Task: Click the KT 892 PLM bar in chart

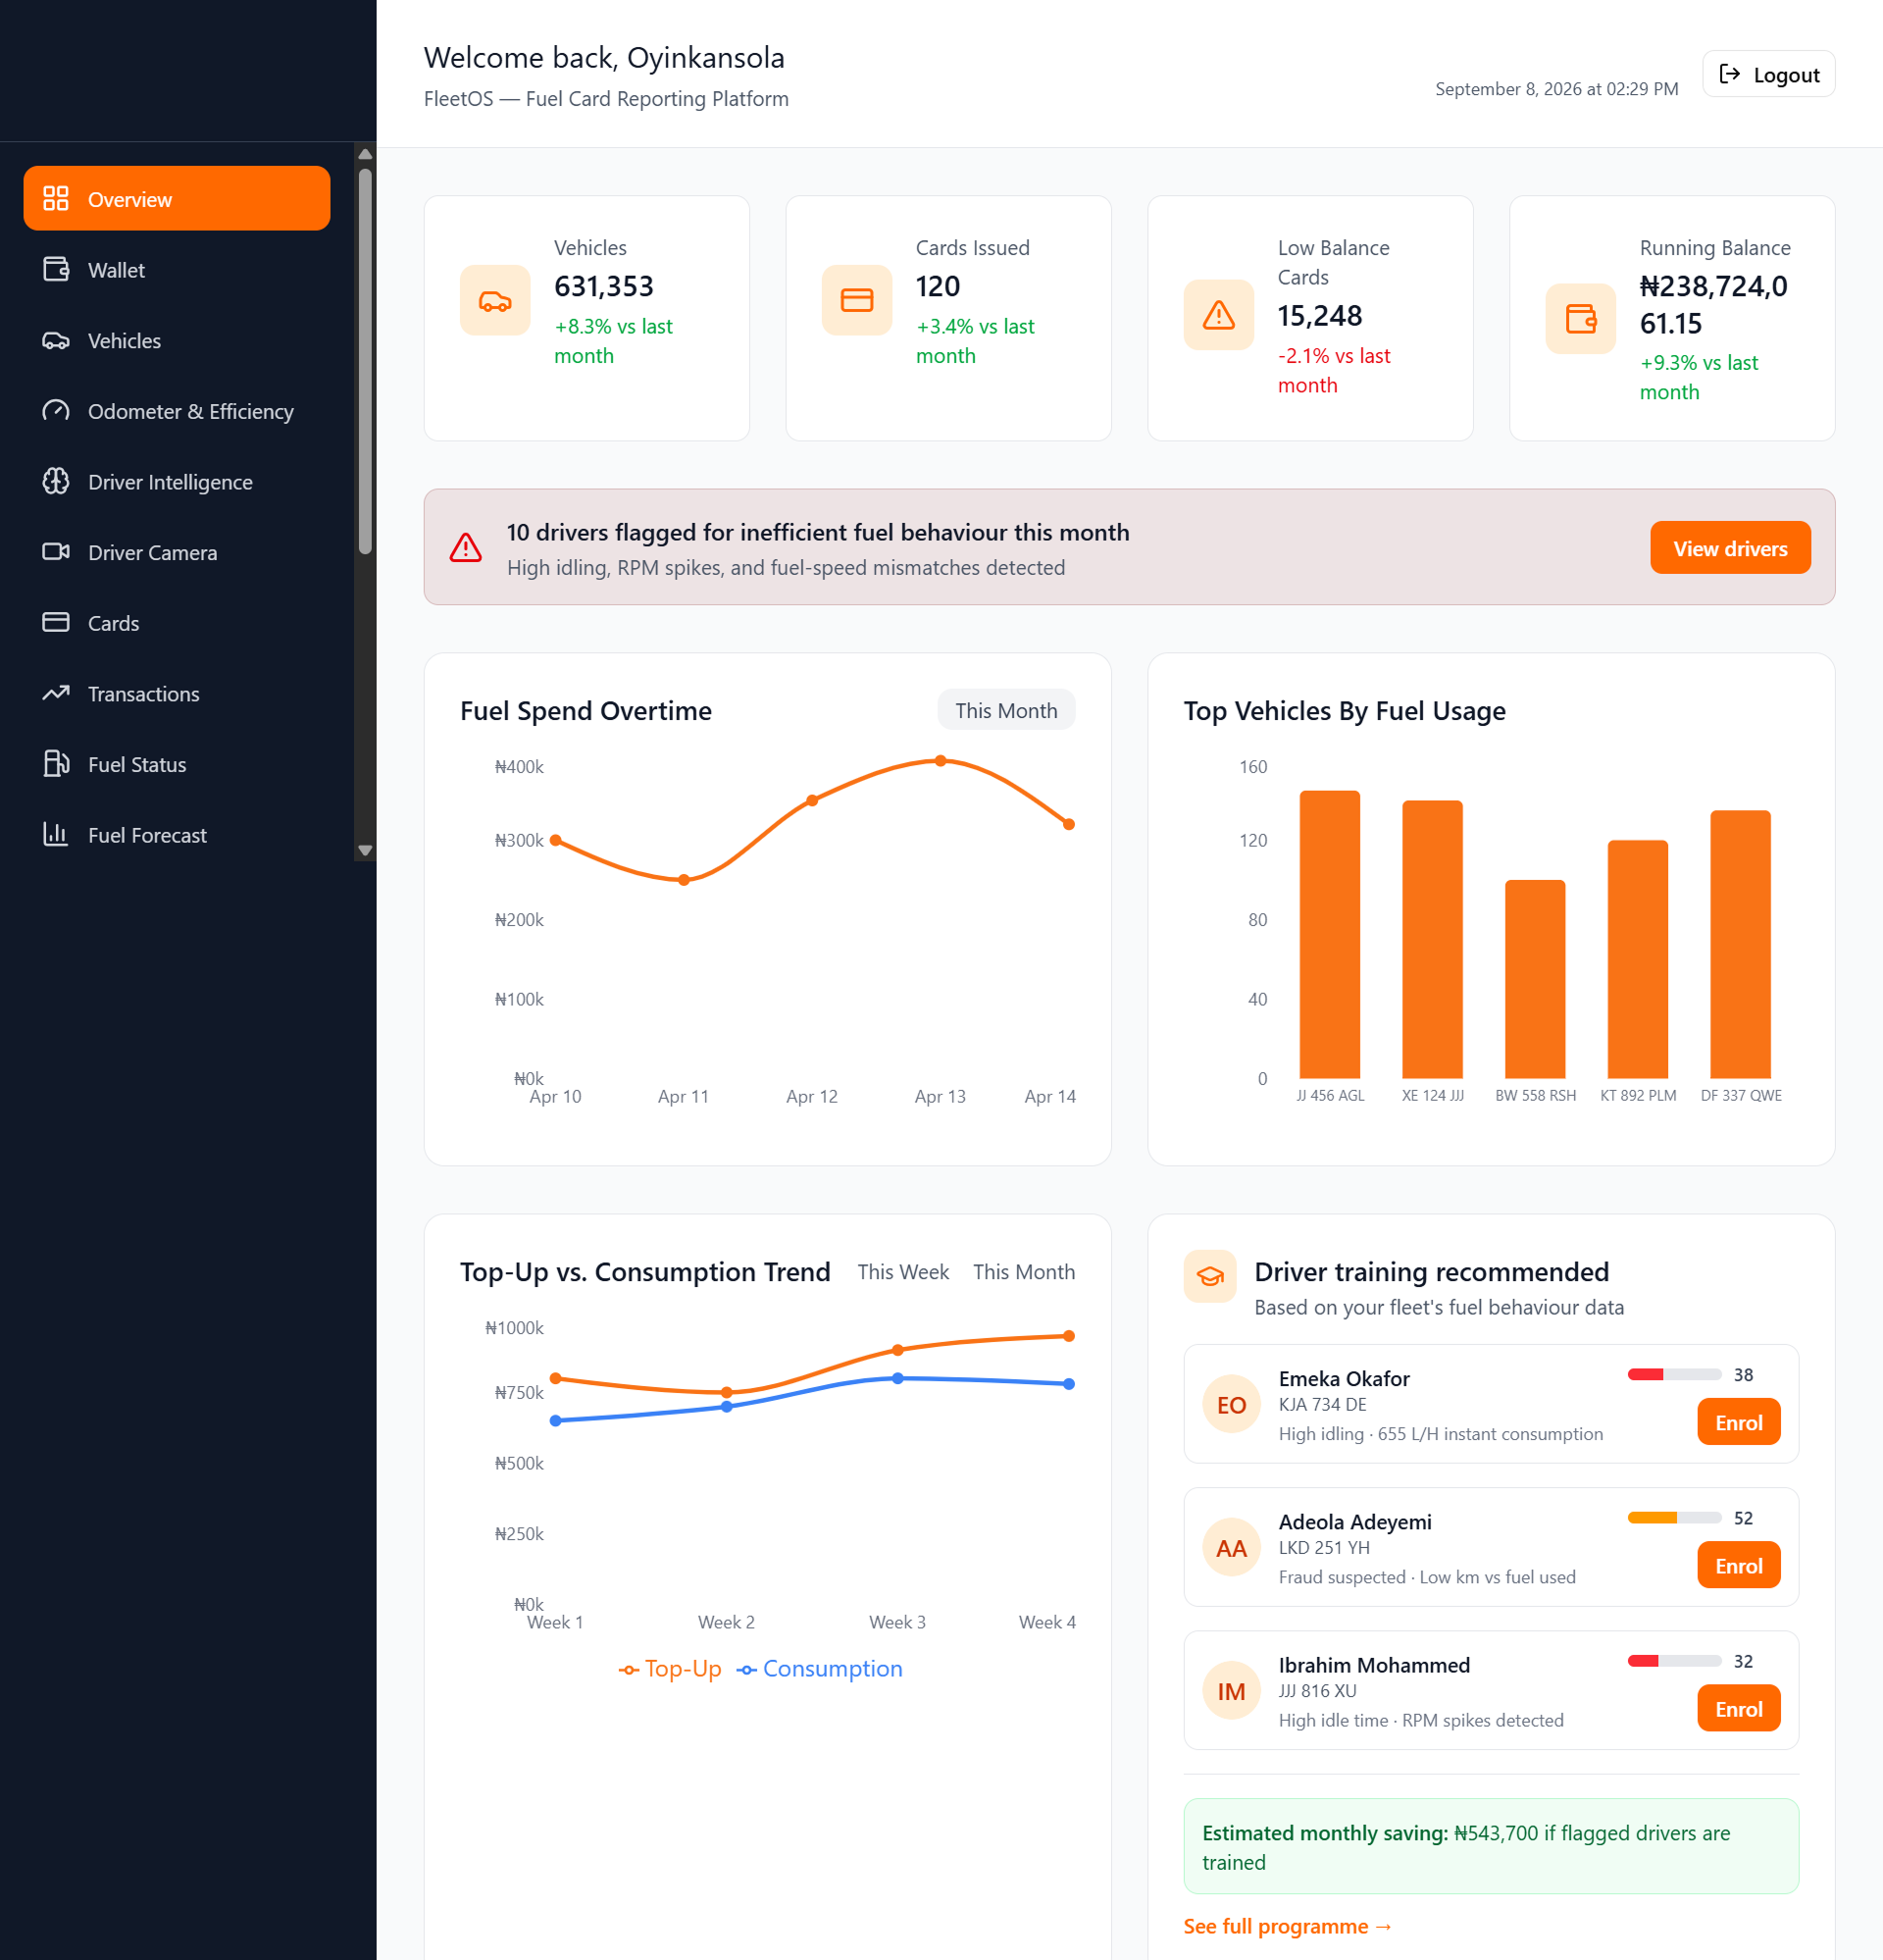Action: (x=1638, y=959)
